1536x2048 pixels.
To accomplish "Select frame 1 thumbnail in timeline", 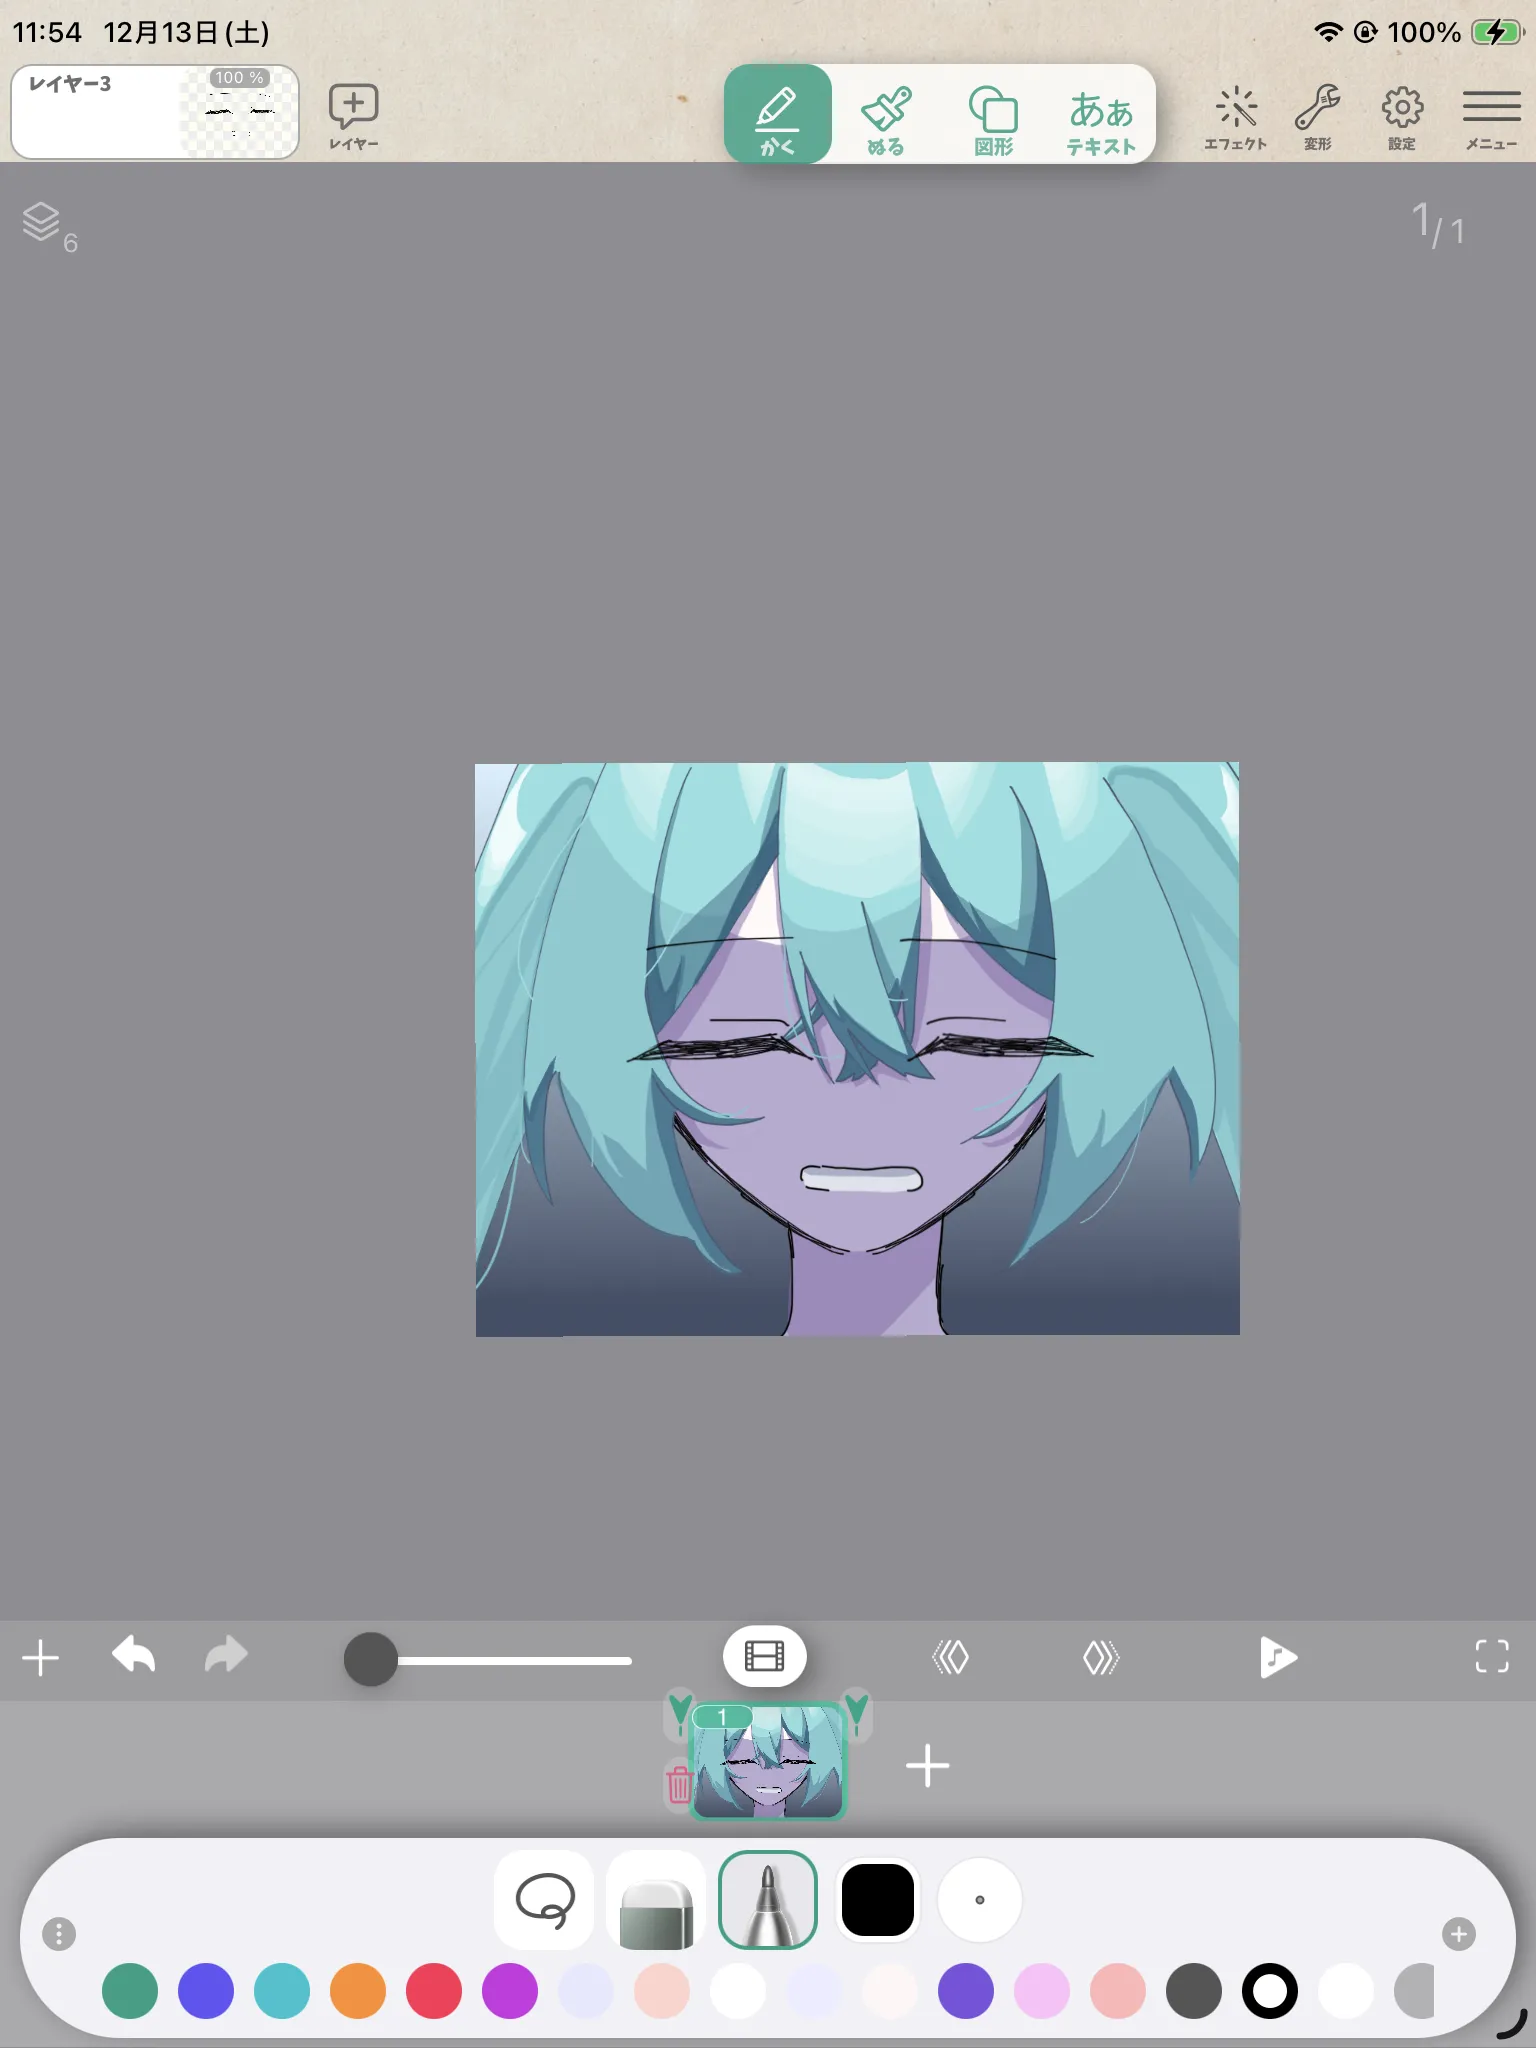I will point(768,1761).
